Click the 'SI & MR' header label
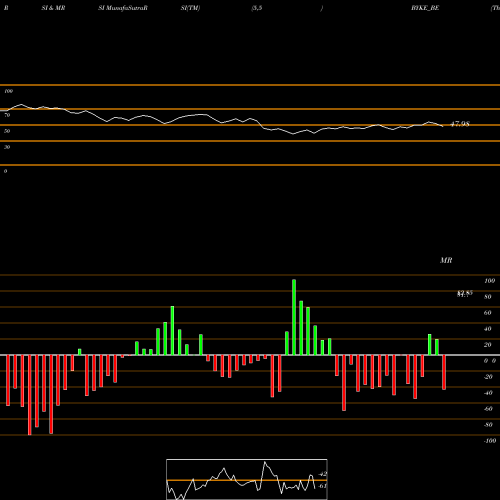The height and width of the screenshot is (500, 500). pyautogui.click(x=53, y=8)
